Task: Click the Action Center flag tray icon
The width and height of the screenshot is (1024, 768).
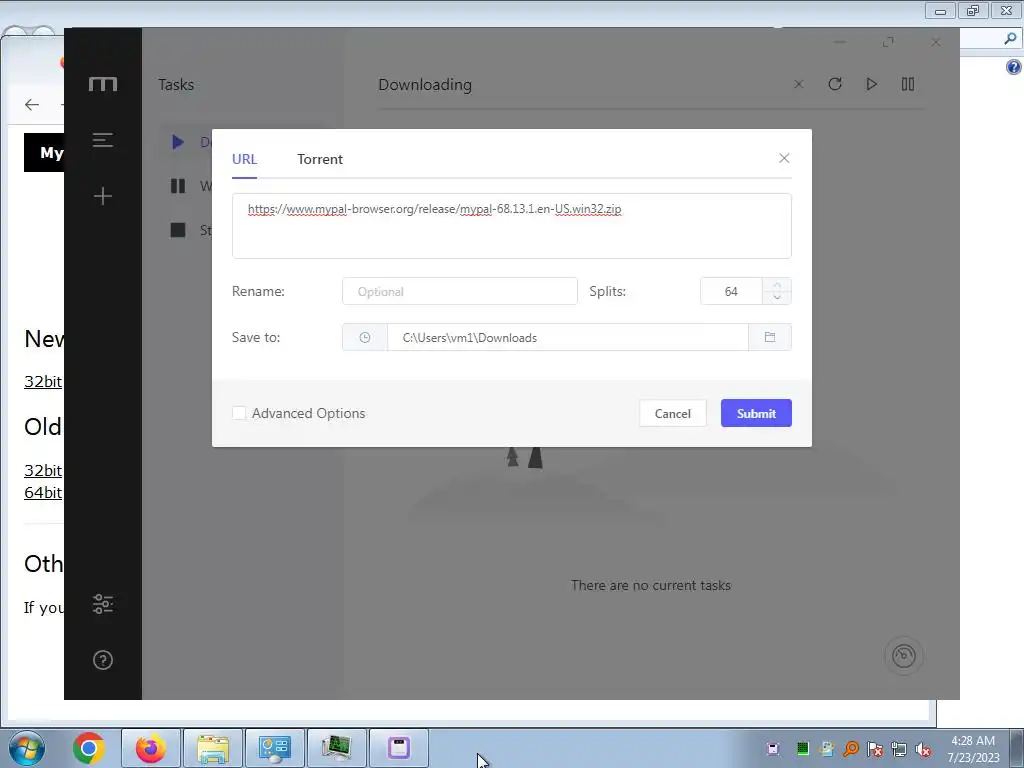Action: (874, 749)
